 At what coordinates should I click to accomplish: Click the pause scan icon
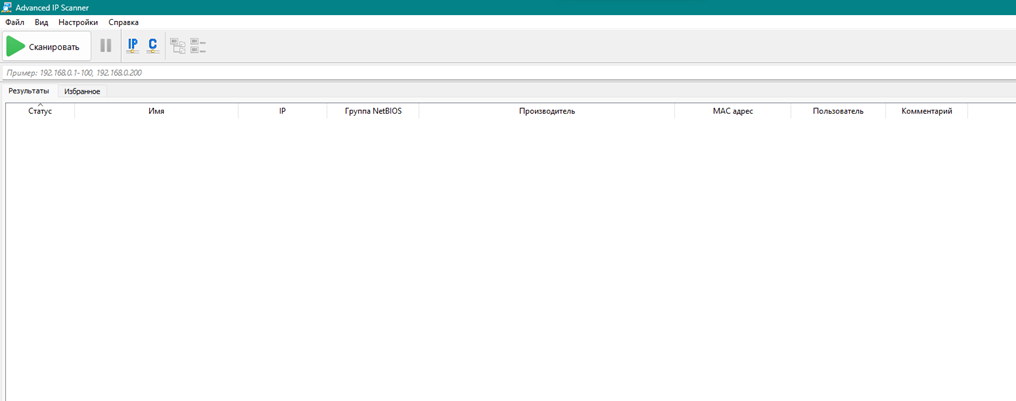[106, 46]
